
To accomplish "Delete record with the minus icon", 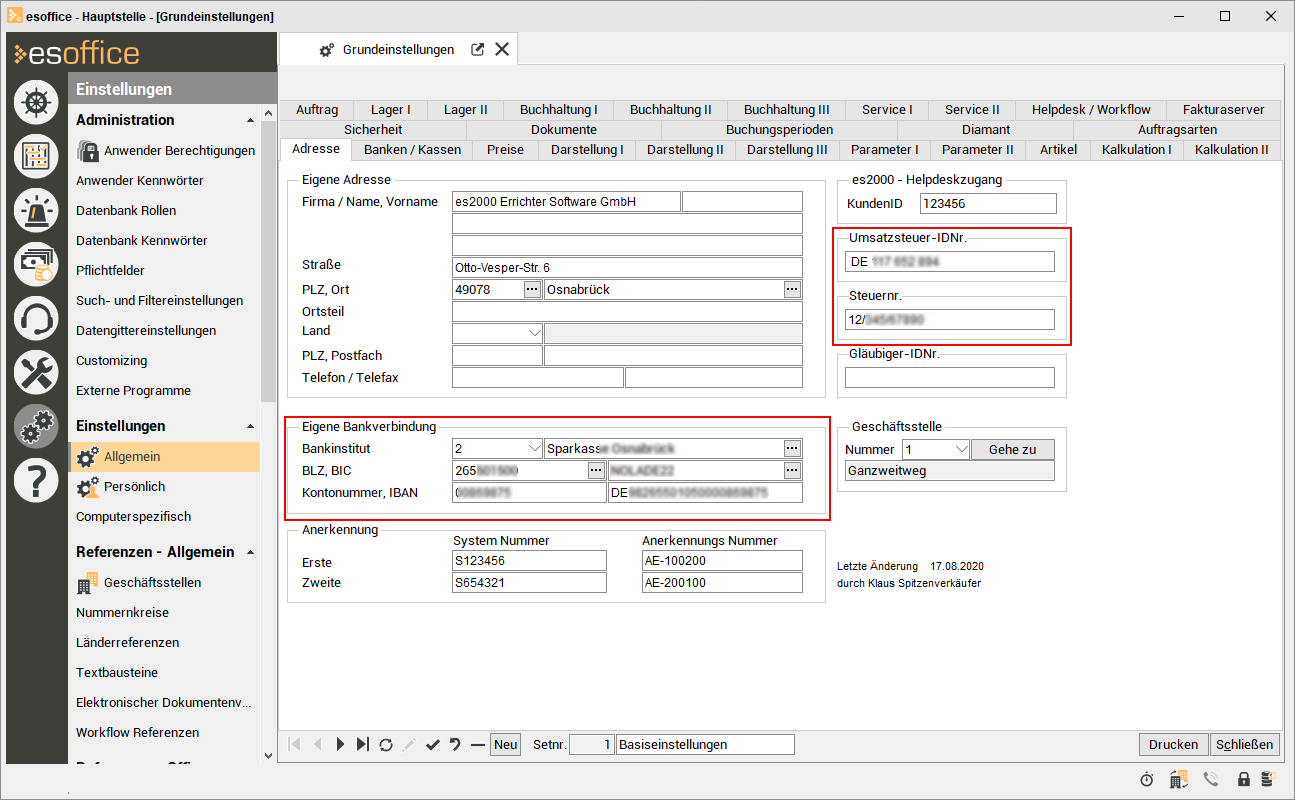I will pos(477,744).
